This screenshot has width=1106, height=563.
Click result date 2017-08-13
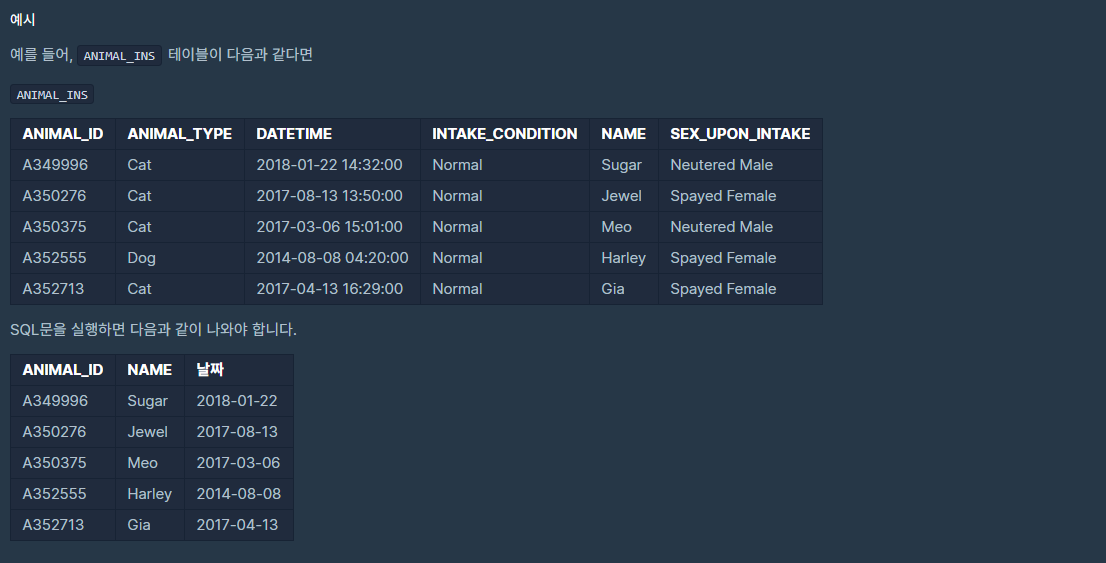pos(237,432)
